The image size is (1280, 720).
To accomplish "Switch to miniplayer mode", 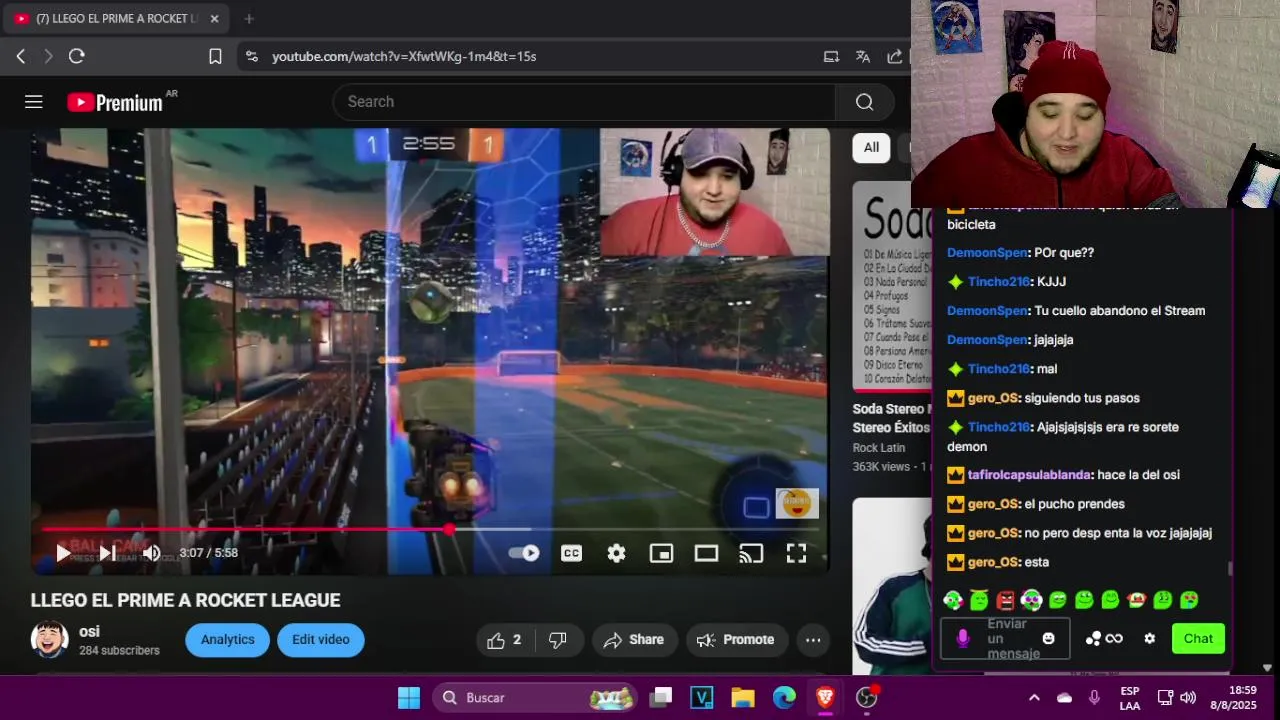I will click(x=661, y=553).
